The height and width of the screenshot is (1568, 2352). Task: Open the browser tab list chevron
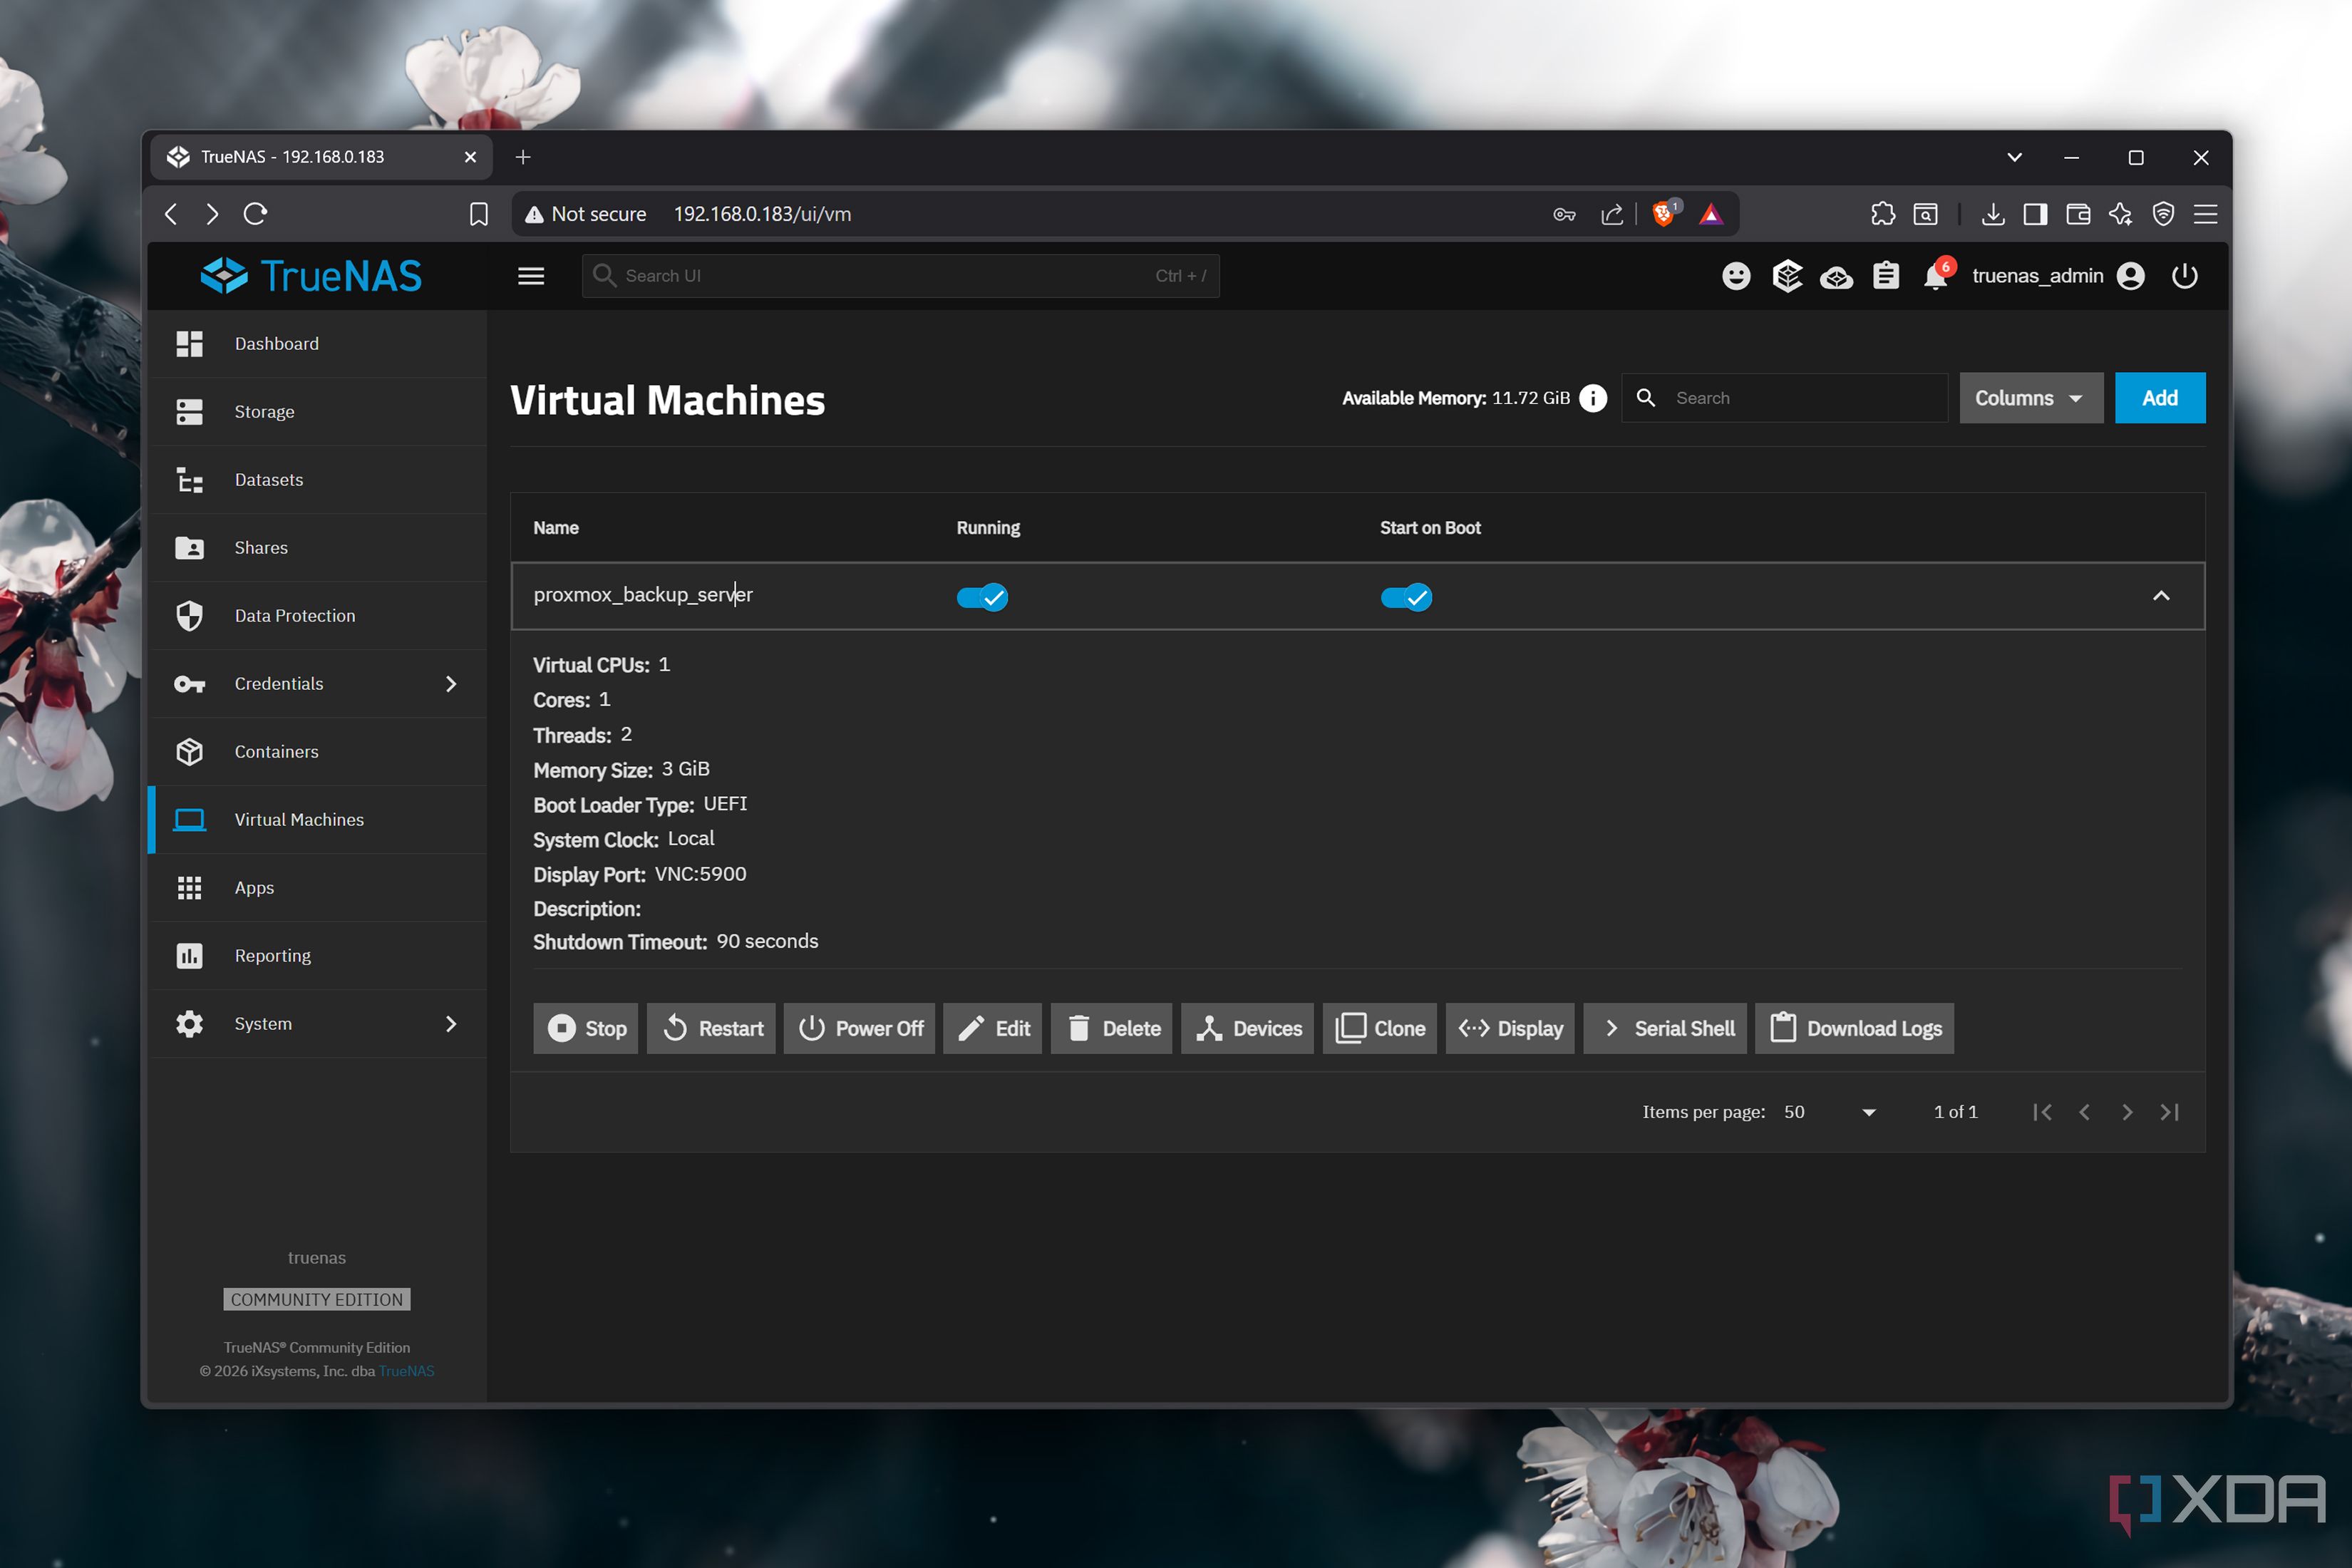click(x=2015, y=157)
